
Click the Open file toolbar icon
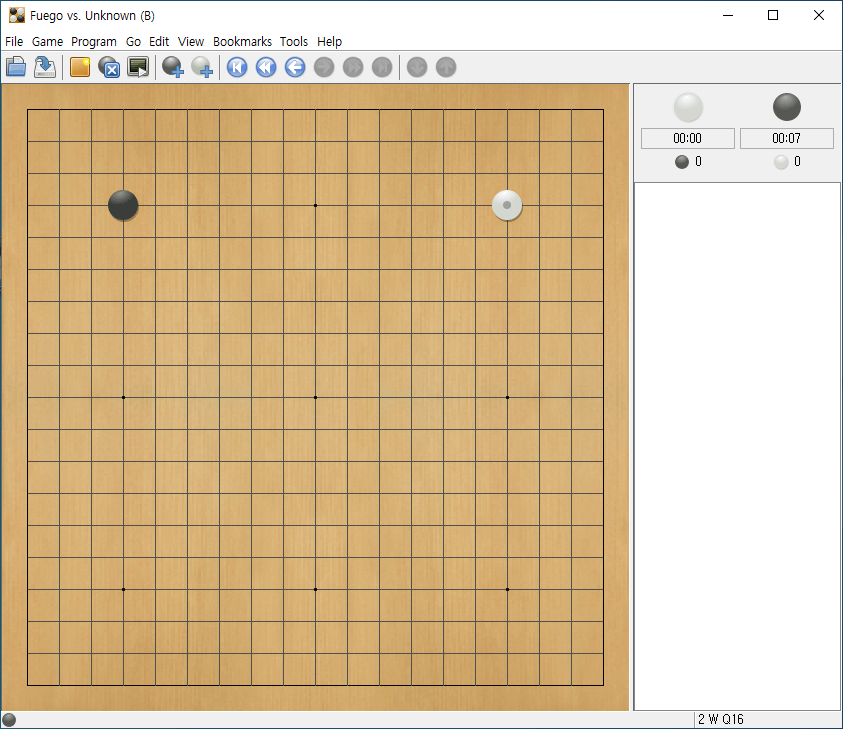point(16,67)
